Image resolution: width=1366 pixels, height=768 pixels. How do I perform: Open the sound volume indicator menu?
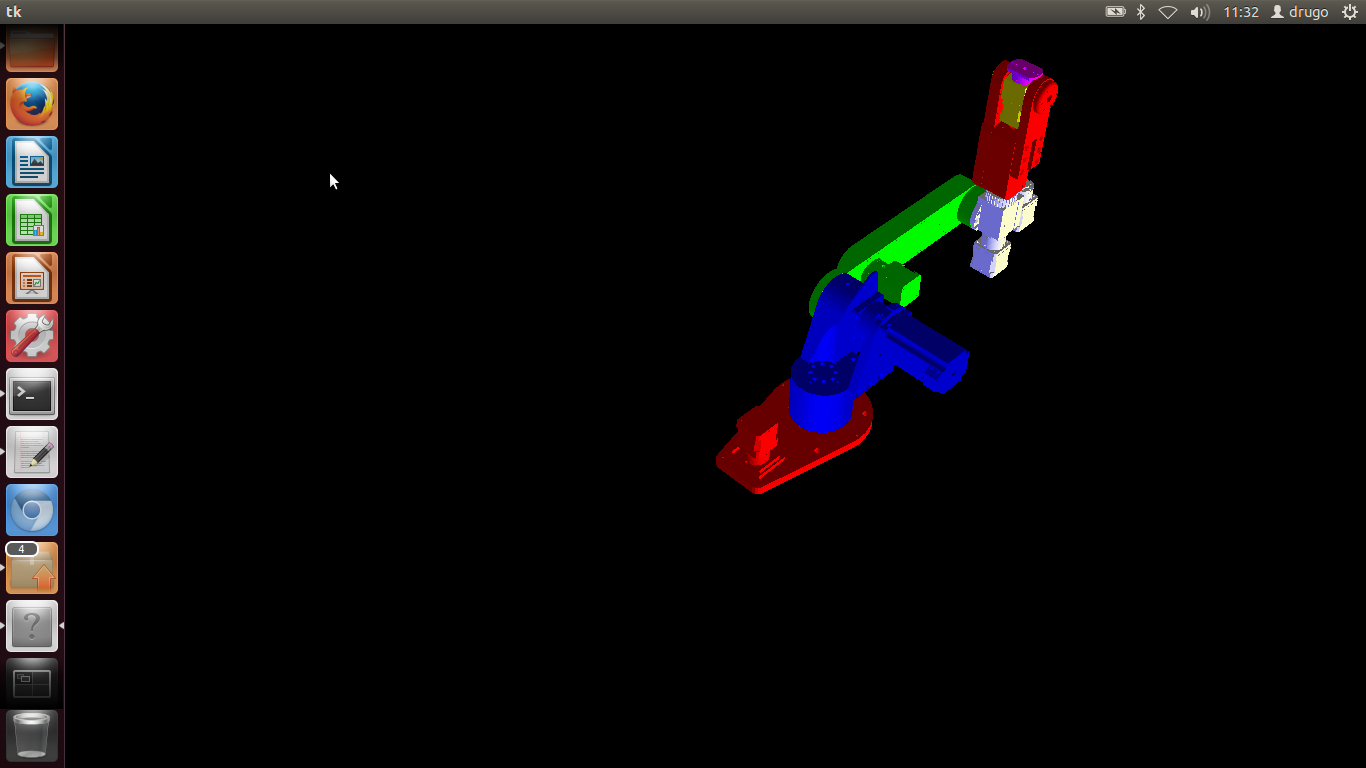tap(1199, 12)
